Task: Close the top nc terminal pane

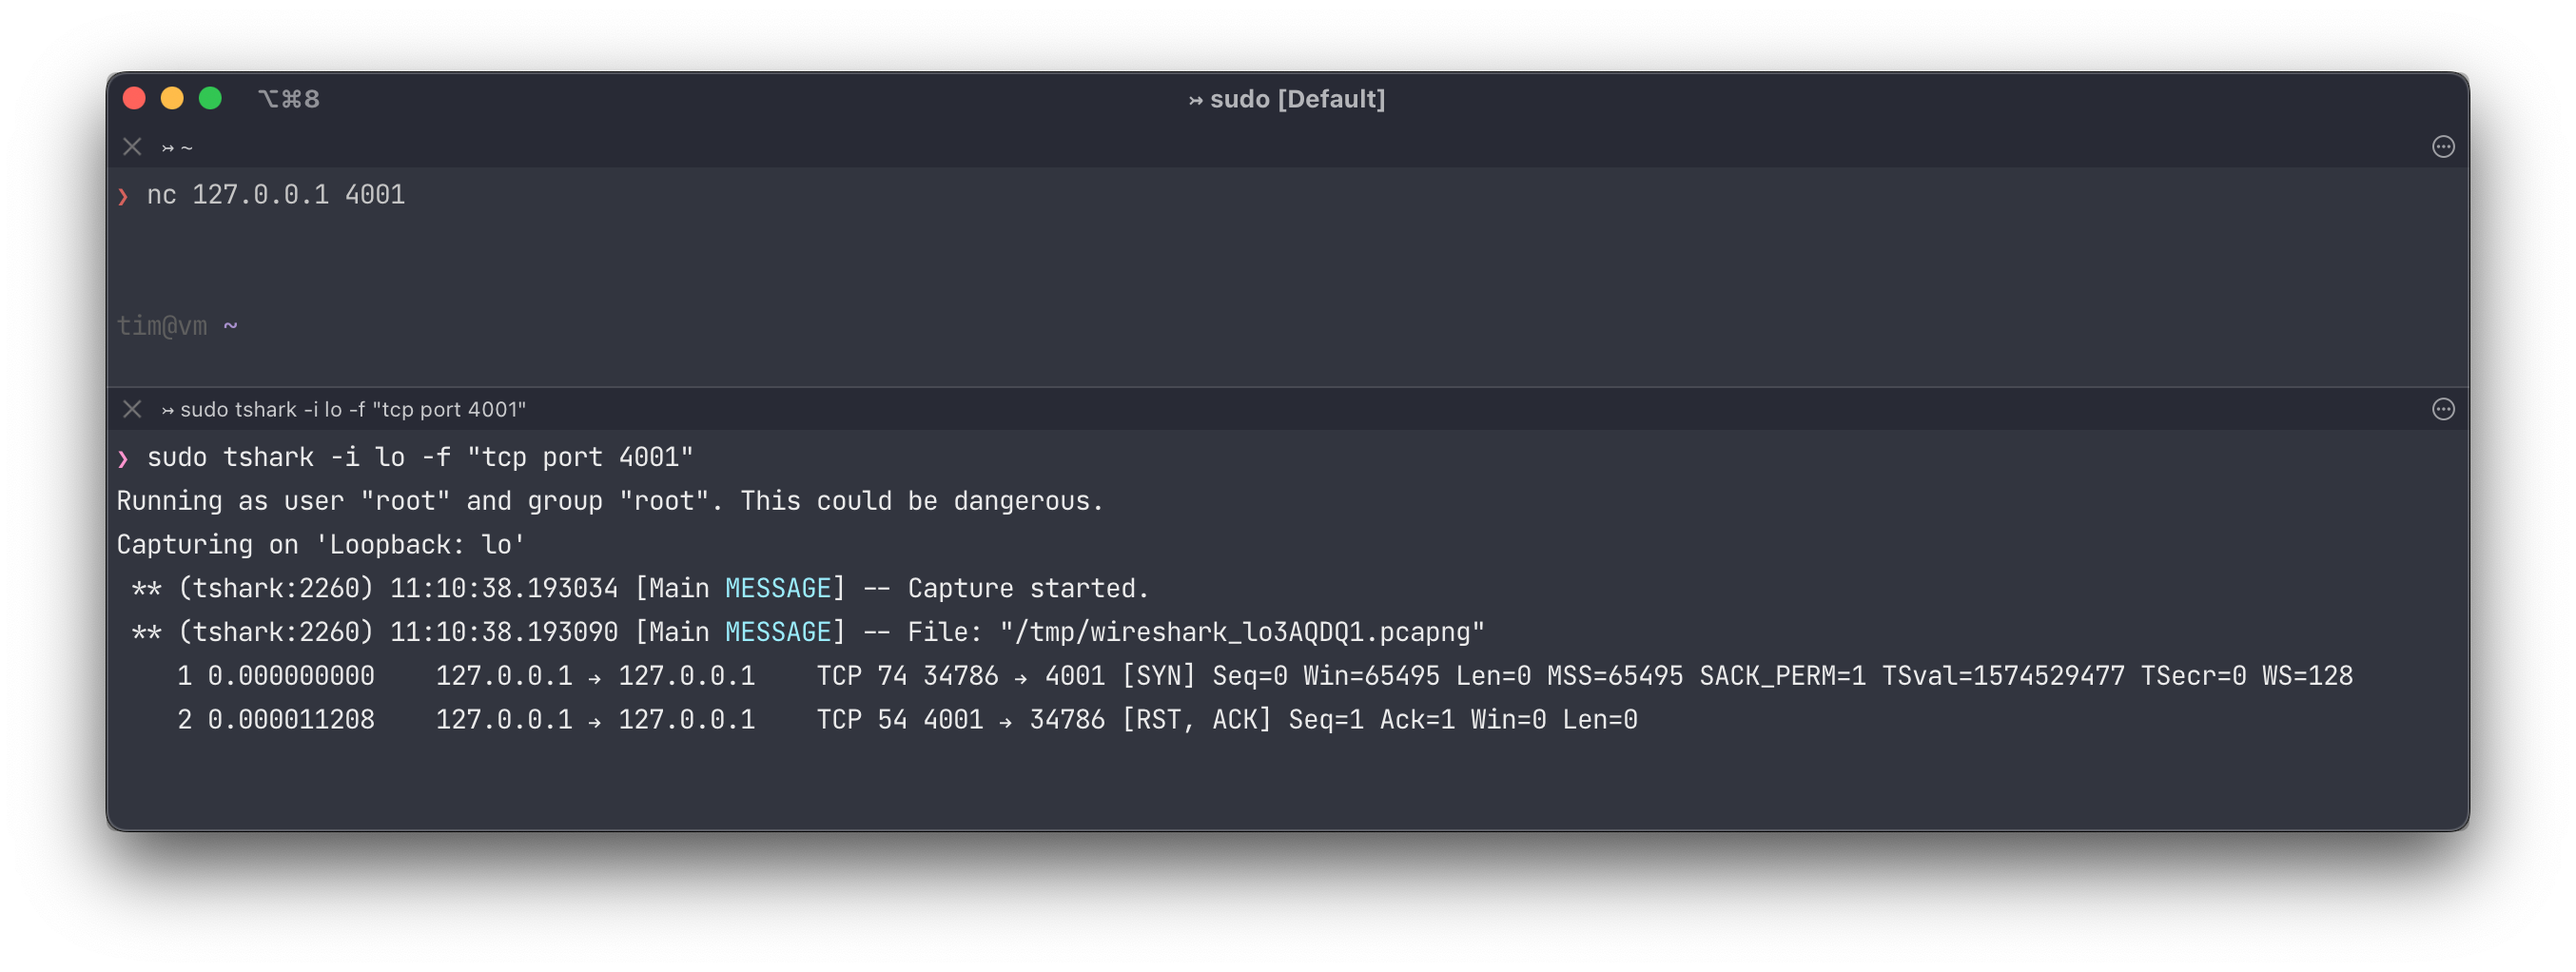Action: 132,147
